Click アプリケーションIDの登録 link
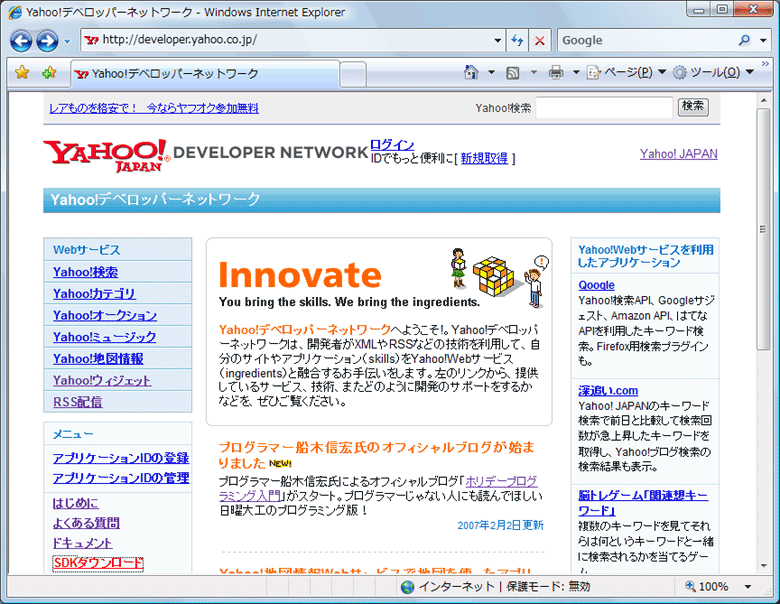The width and height of the screenshot is (780, 604). tap(121, 458)
